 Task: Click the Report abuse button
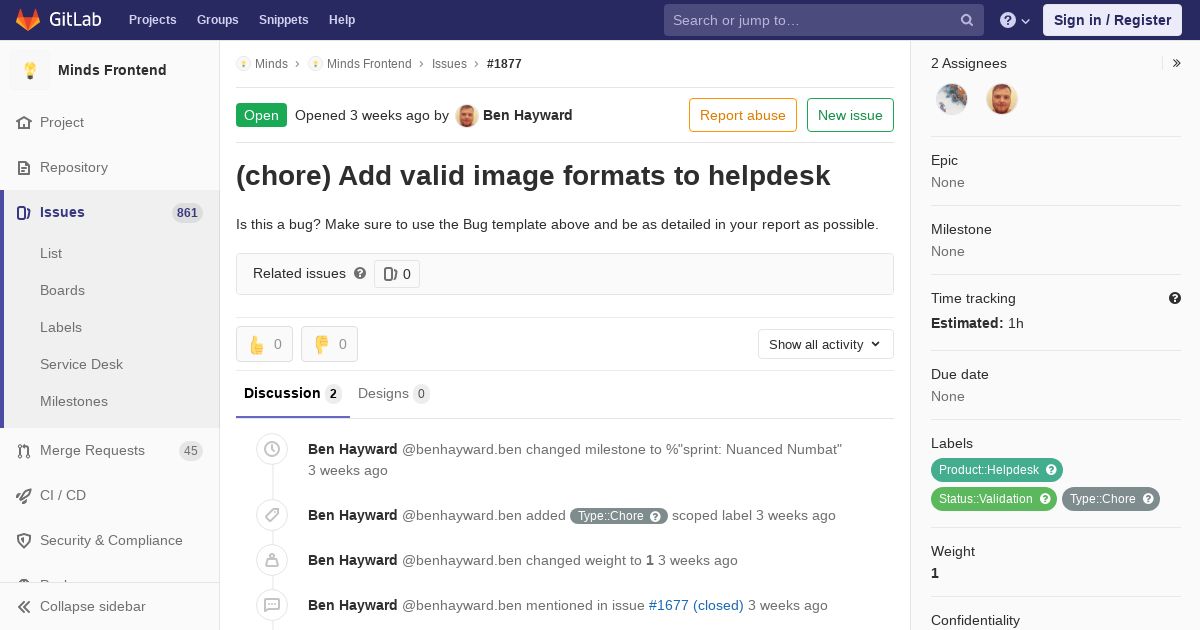click(x=743, y=115)
